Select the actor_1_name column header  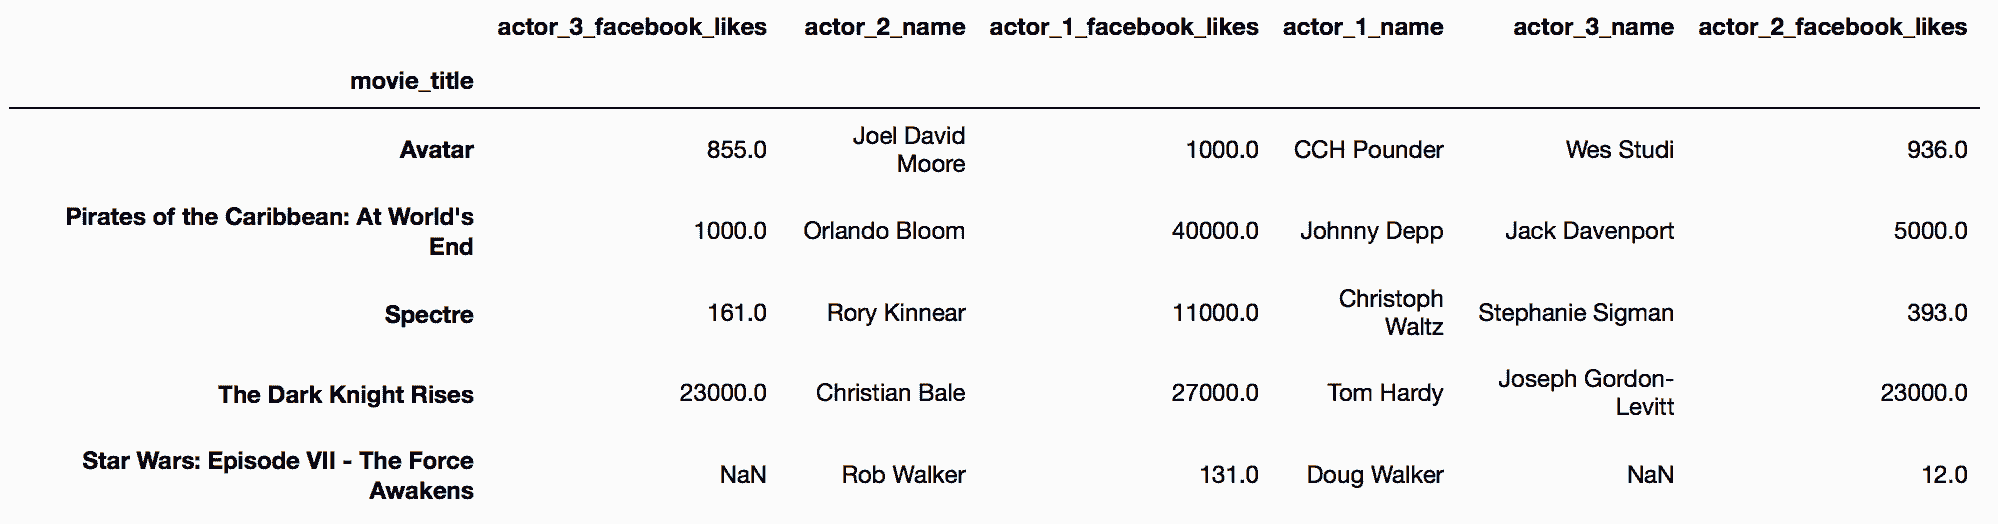(x=1363, y=28)
